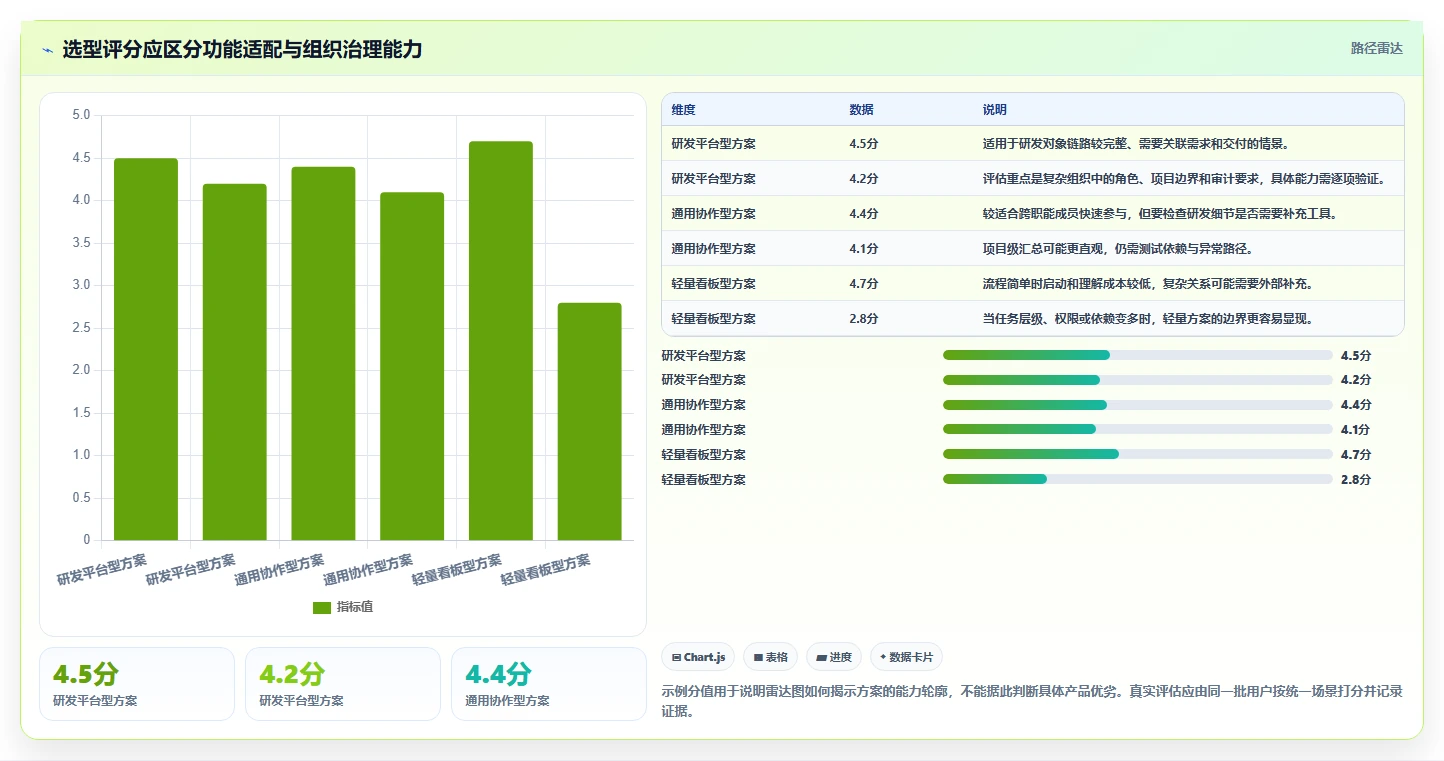Click the 路径雷达 tag in the header
1444x761 pixels.
point(1377,48)
